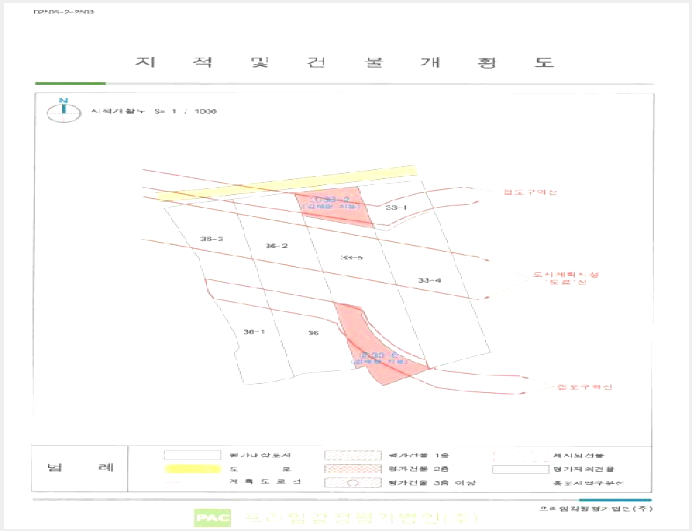The image size is (692, 531).
Task: Click the green PAC logo at the bottom
Action: (212, 518)
